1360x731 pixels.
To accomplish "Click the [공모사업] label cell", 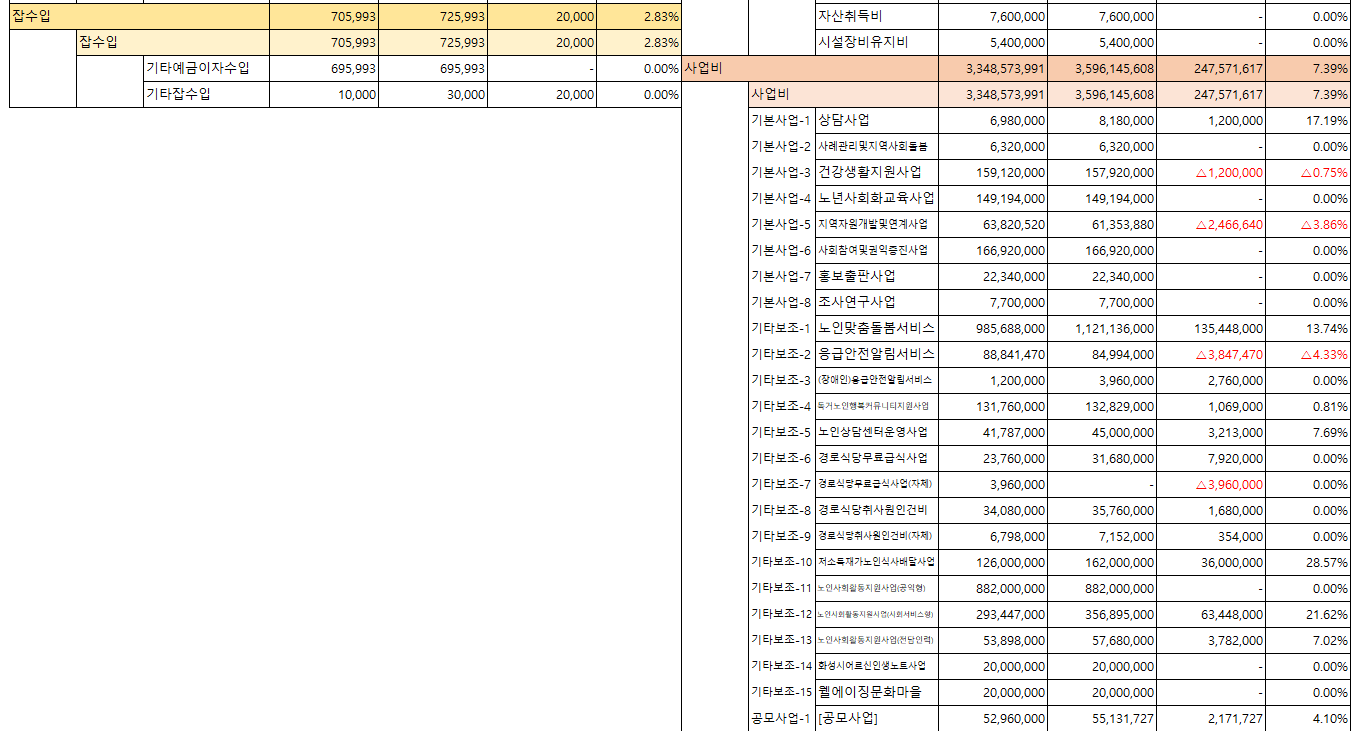I will click(x=877, y=719).
